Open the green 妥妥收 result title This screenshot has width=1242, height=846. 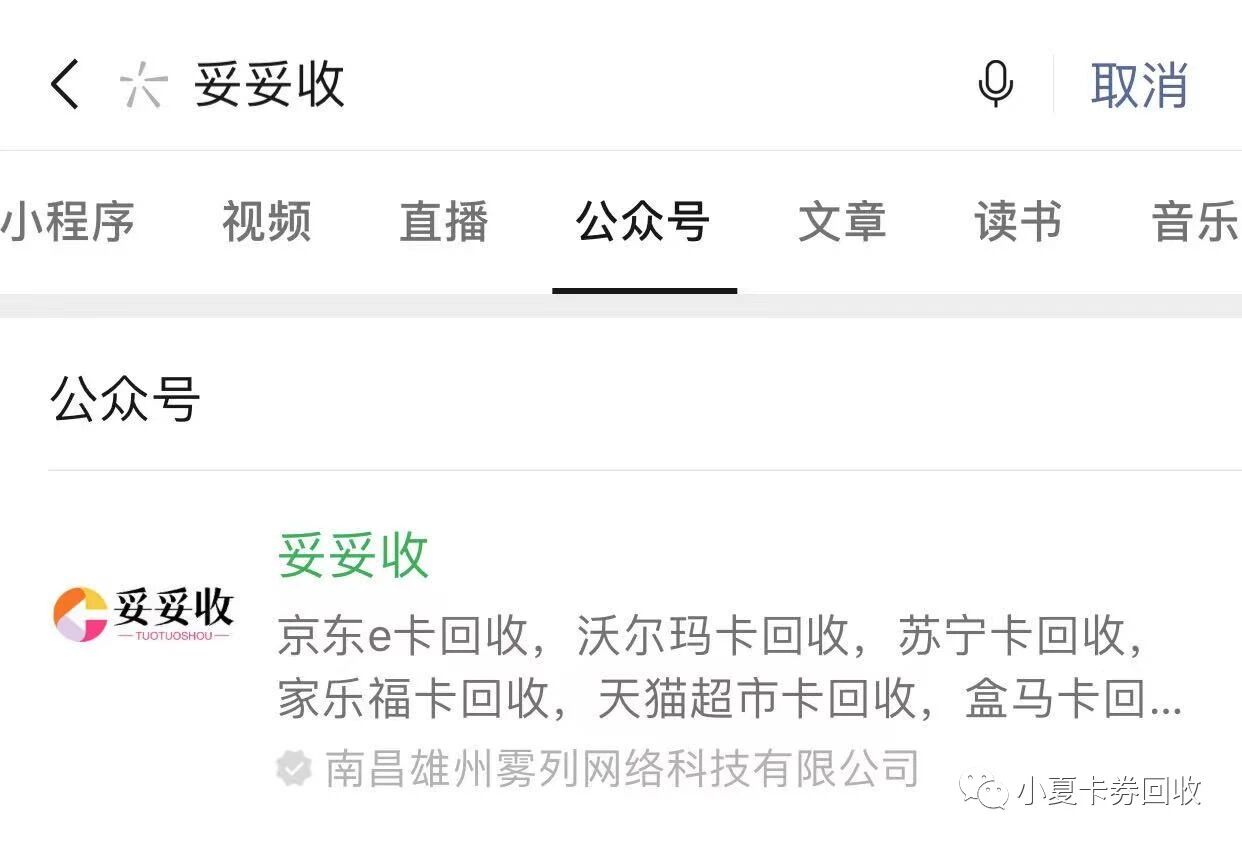coord(353,556)
